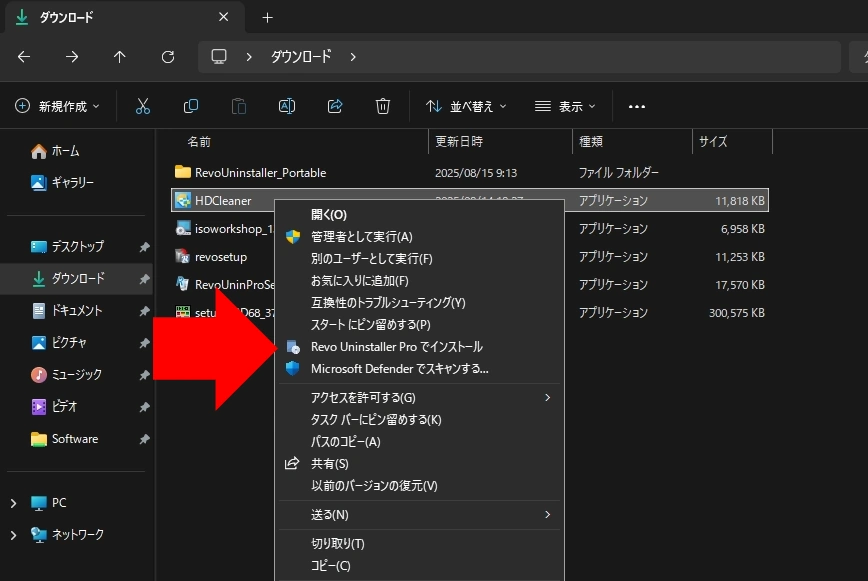868x581 pixels.
Task: Unpin Software via its pin icon
Action: pos(144,439)
